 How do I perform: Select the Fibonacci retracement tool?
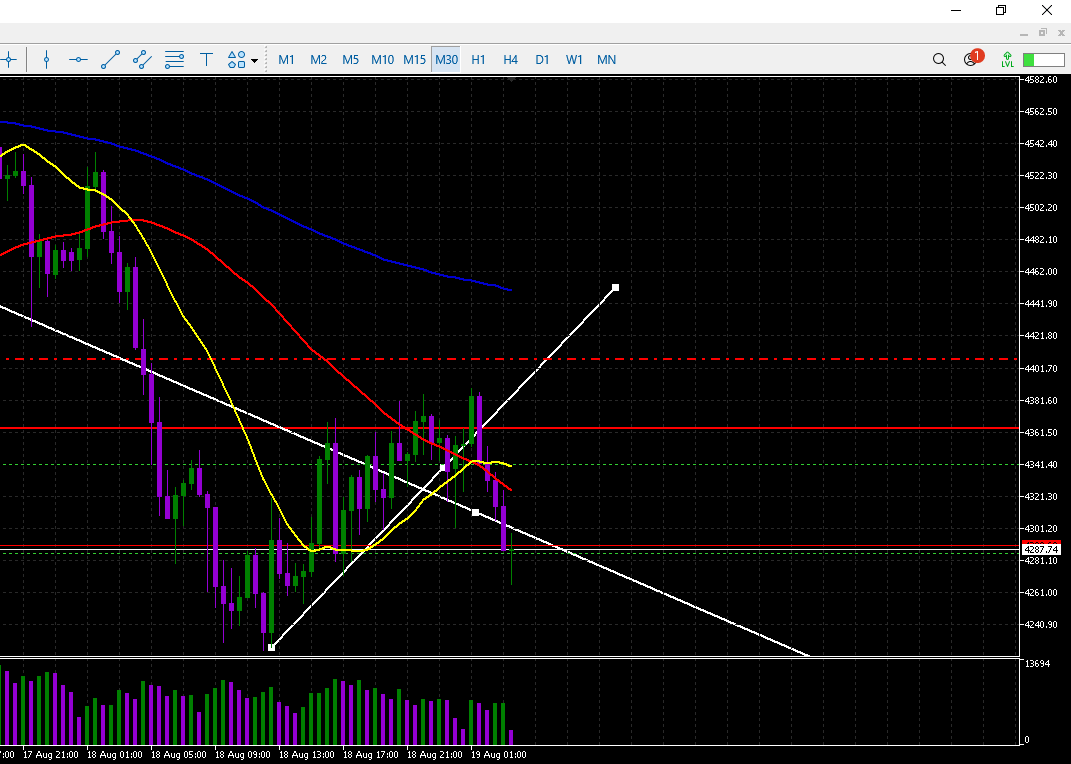tap(174, 60)
